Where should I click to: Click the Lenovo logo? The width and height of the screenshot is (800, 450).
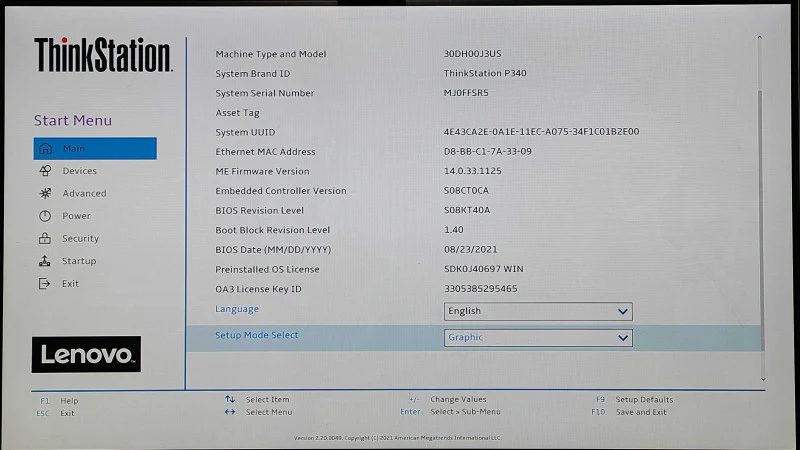(86, 354)
